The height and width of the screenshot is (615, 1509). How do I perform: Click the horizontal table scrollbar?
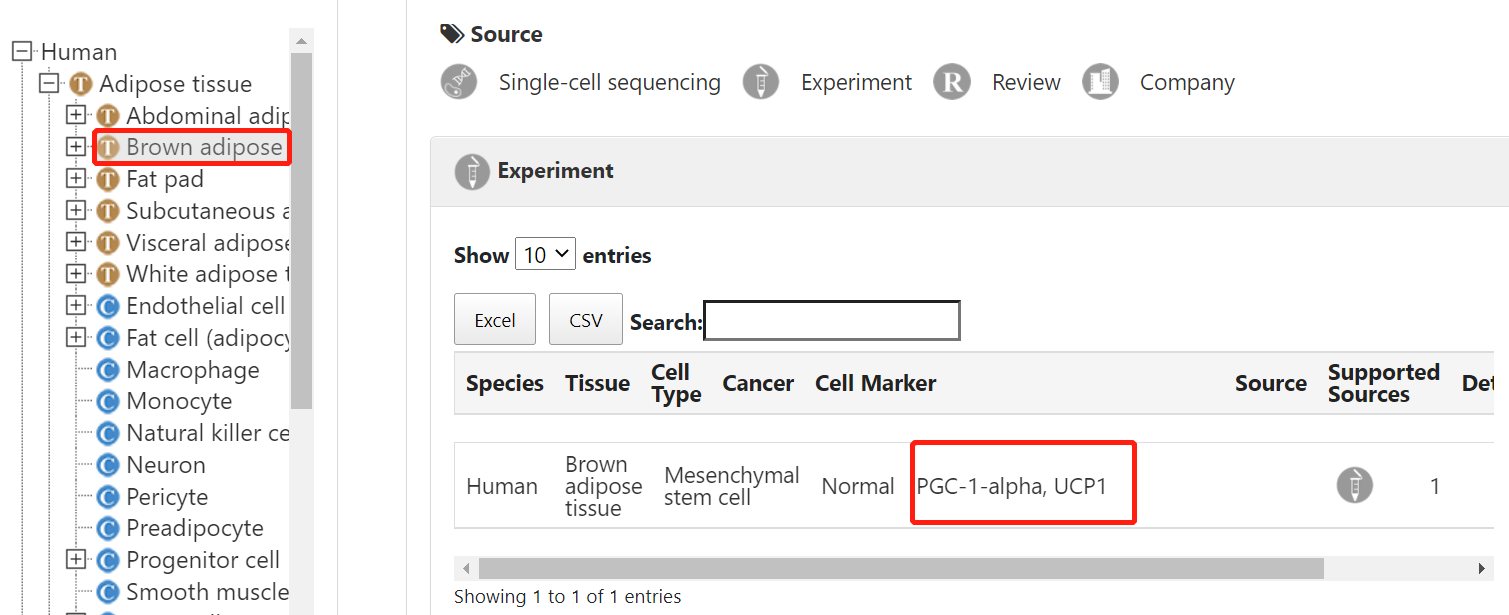(x=901, y=568)
